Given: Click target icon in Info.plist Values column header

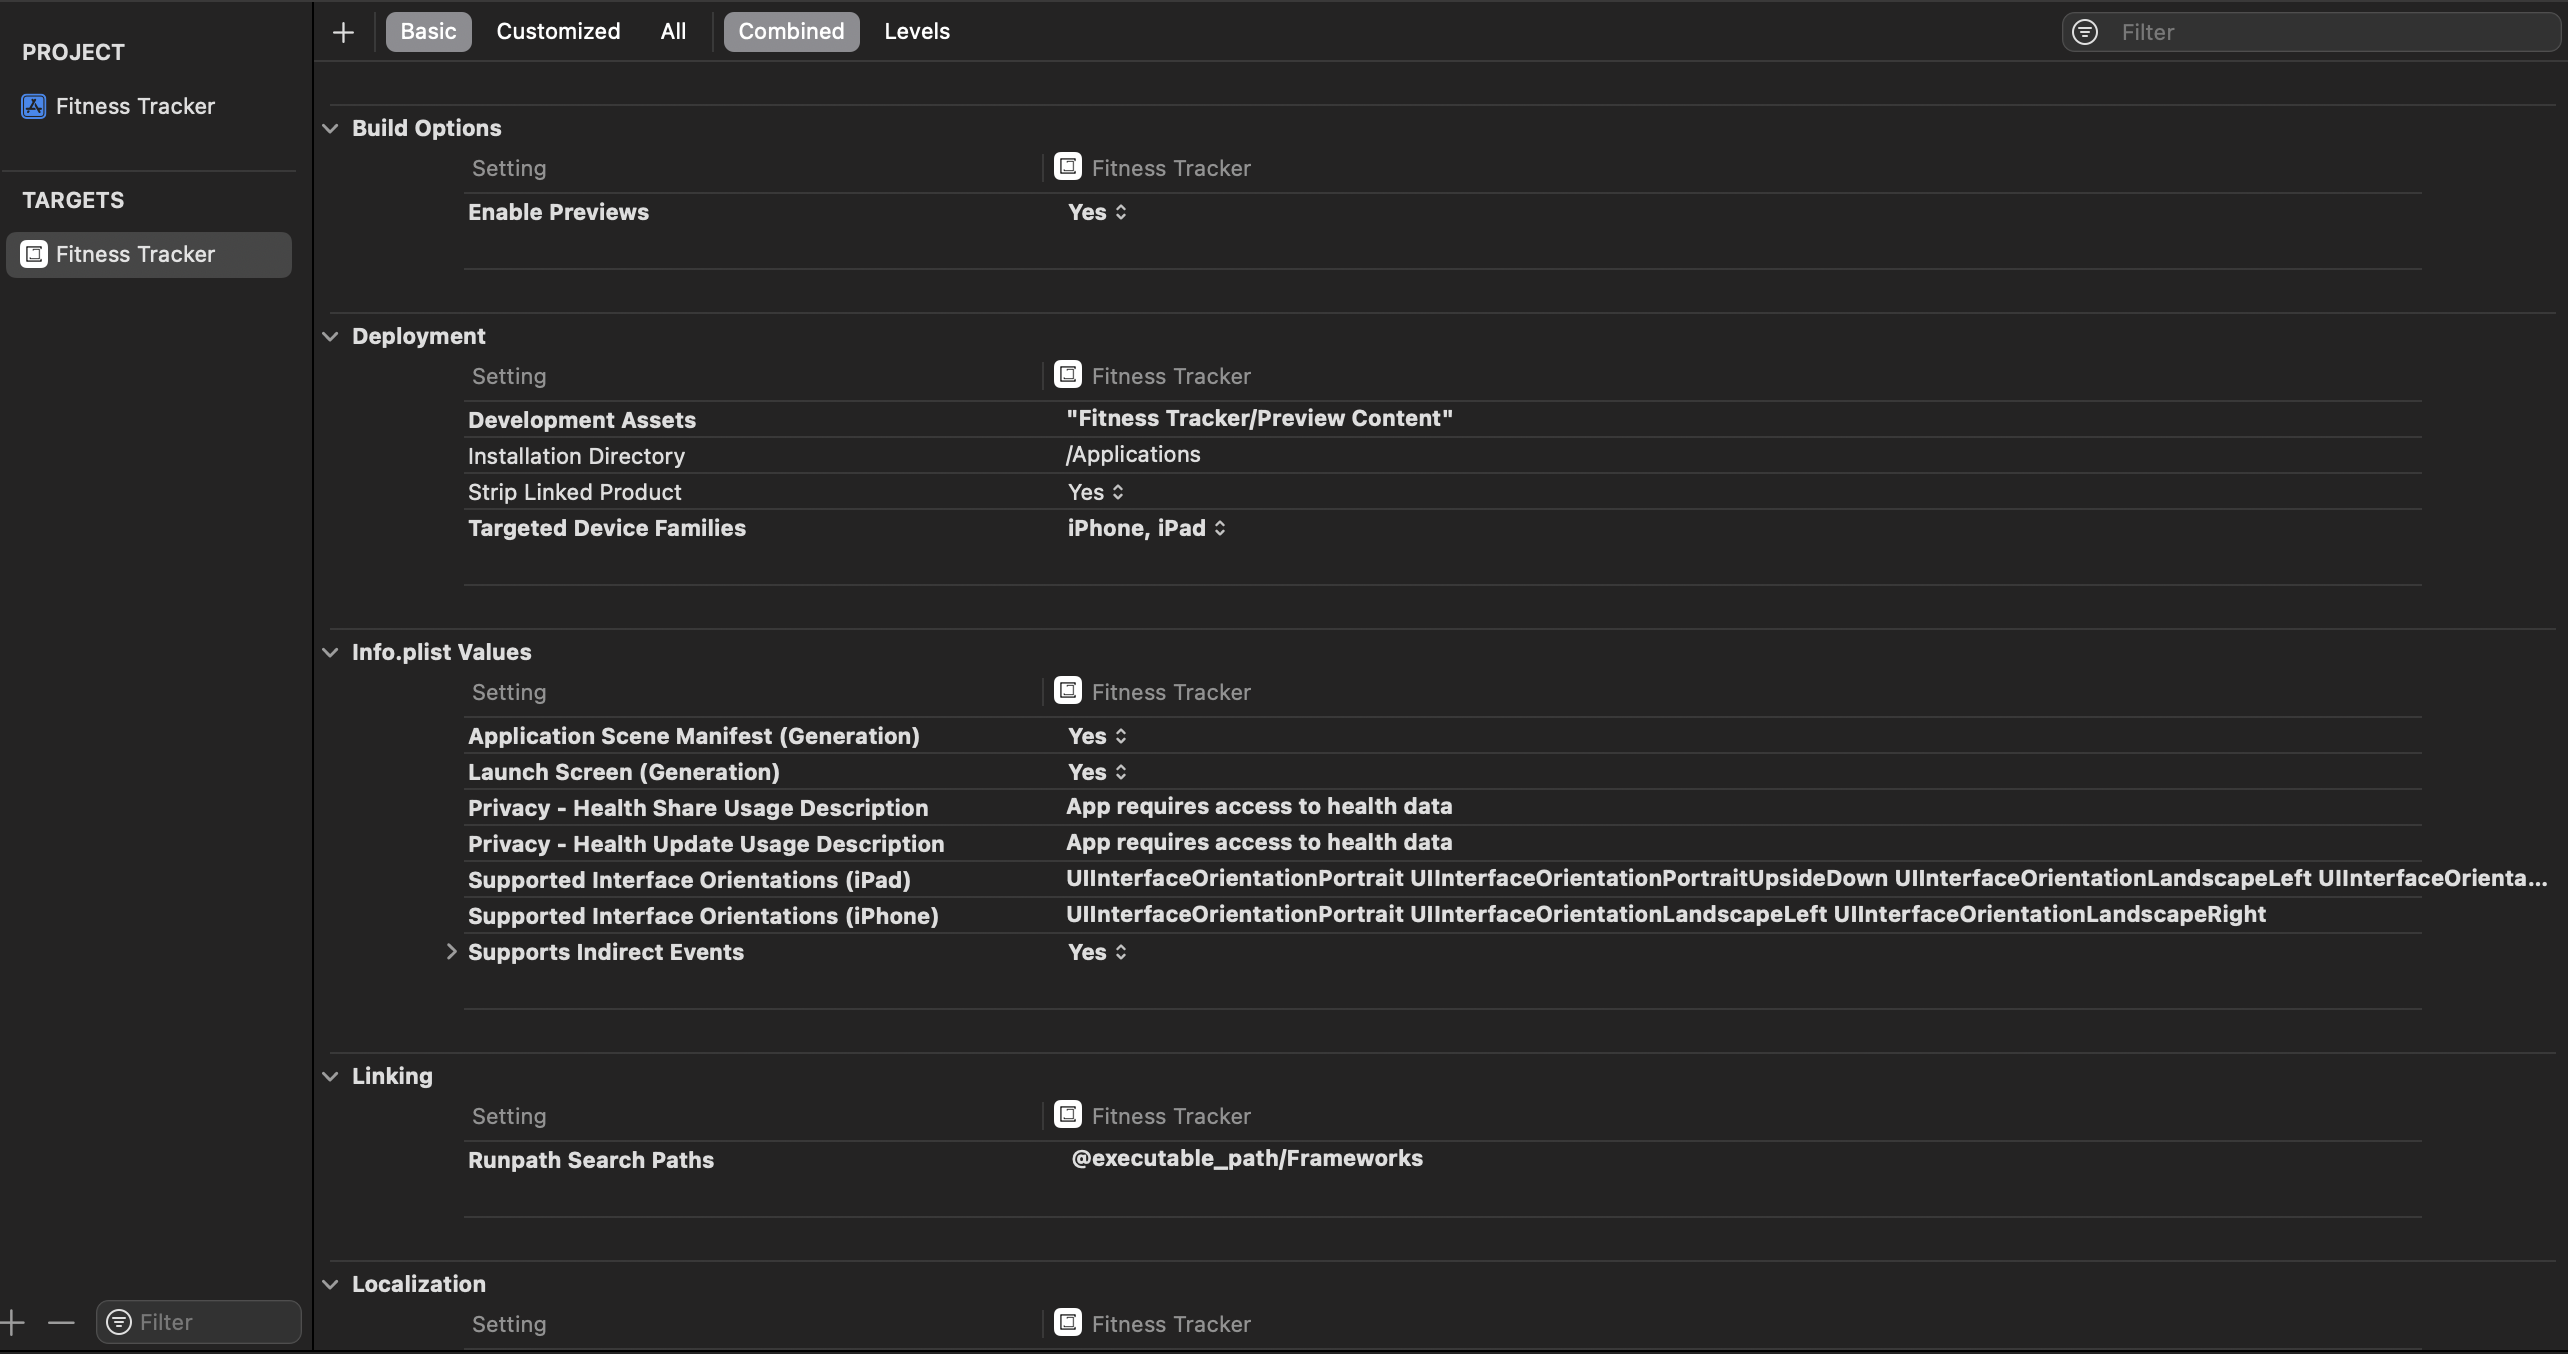Looking at the screenshot, I should (x=1068, y=691).
